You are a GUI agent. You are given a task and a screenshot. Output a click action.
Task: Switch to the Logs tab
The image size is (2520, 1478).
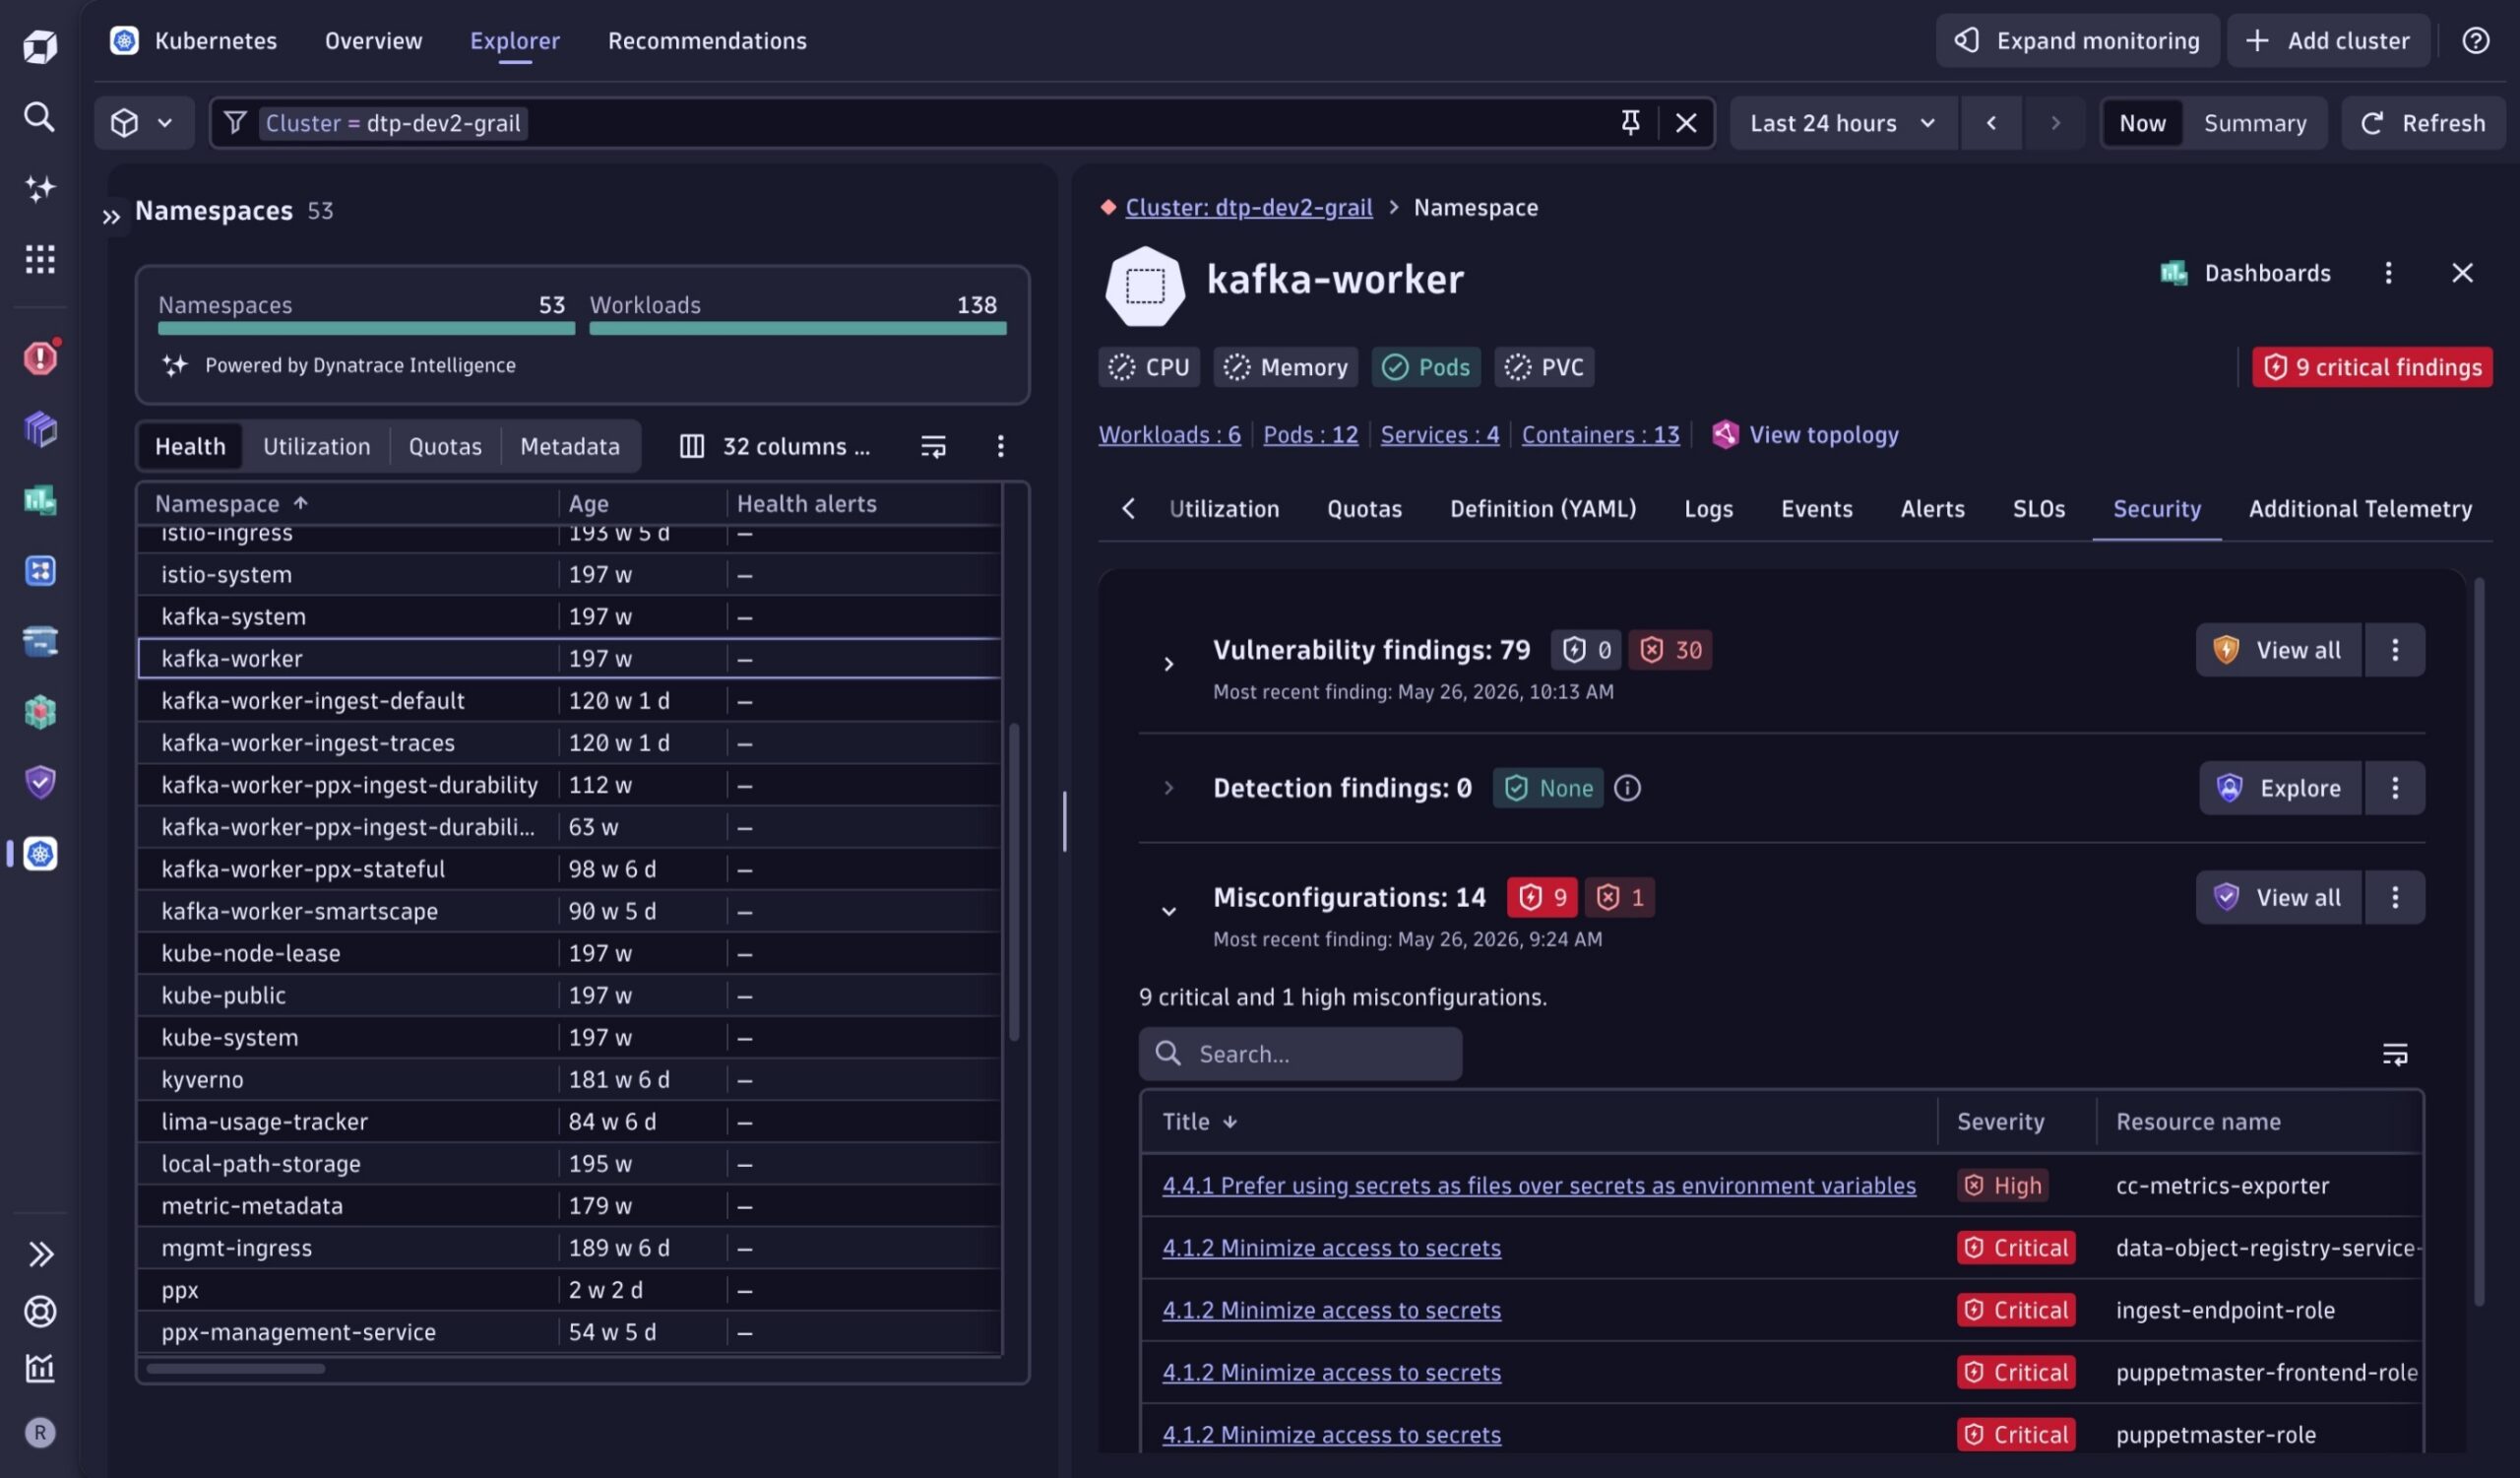[x=1708, y=509]
